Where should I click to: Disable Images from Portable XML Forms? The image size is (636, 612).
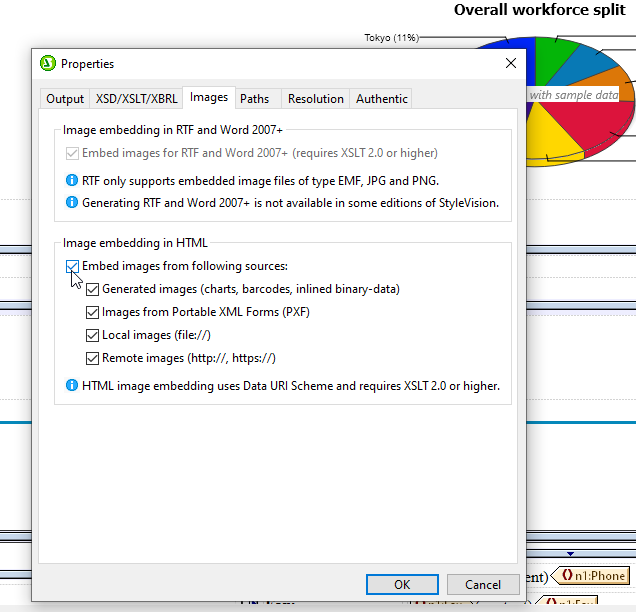[93, 312]
